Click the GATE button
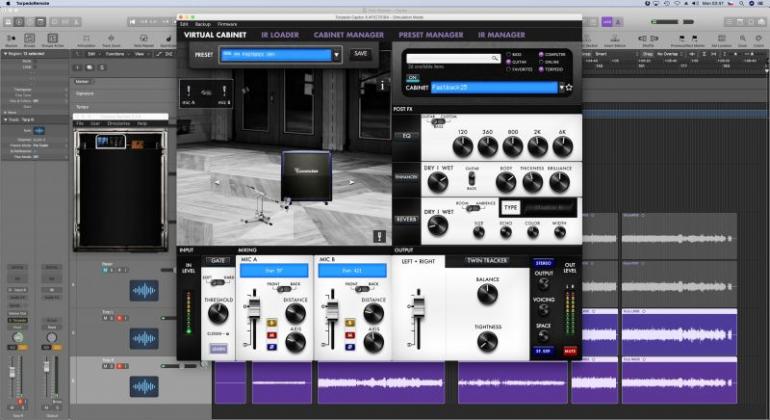Viewport: 770px width, 420px height. 218,261
